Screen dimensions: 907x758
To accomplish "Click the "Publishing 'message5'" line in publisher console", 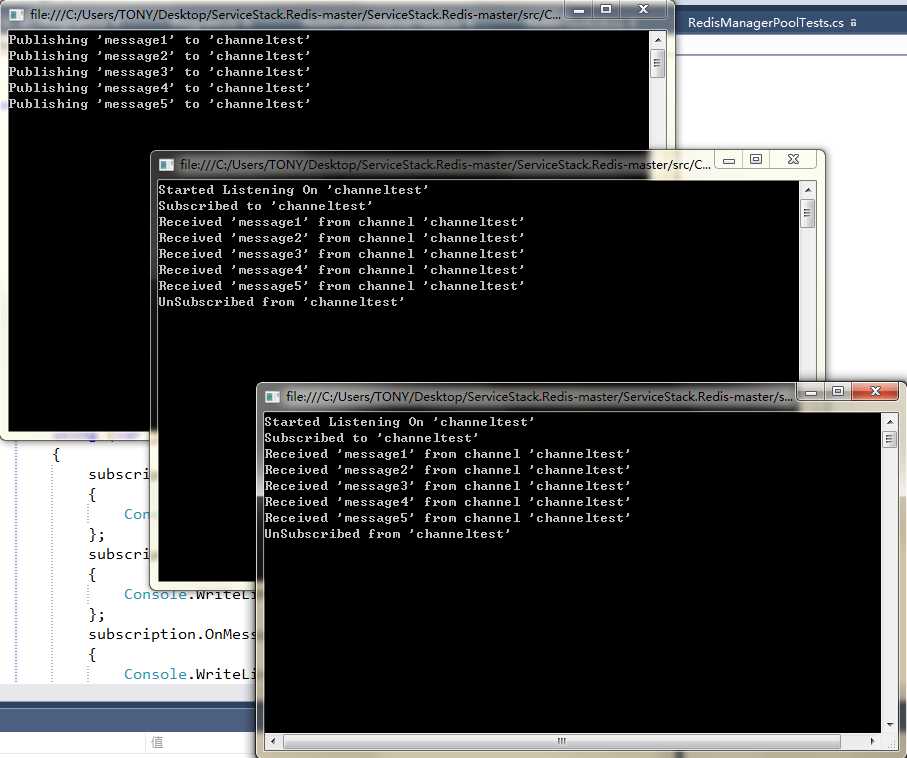I will click(159, 104).
